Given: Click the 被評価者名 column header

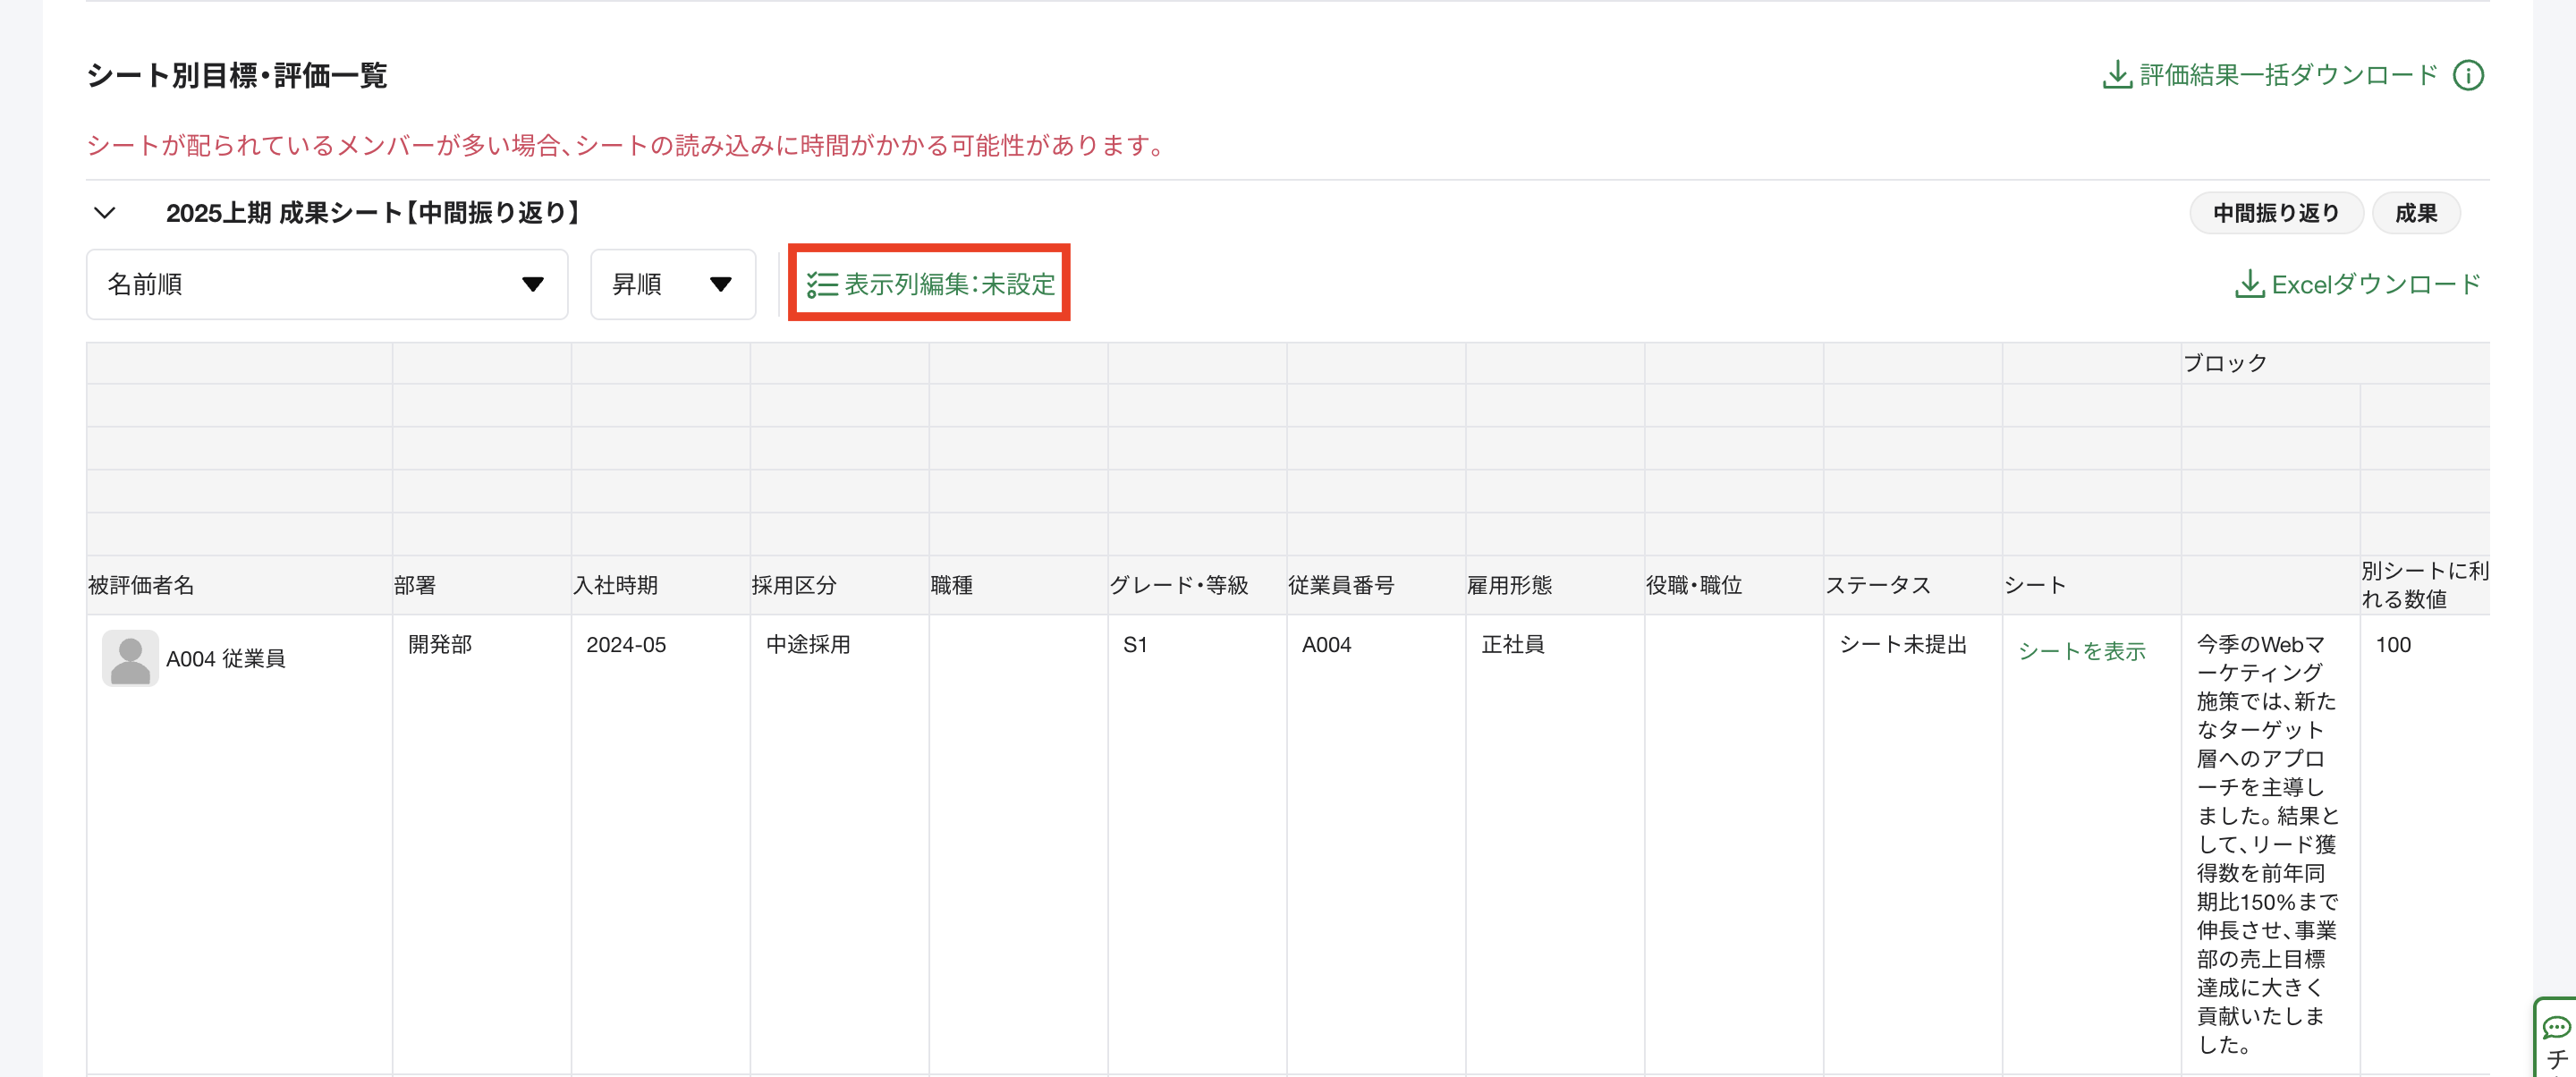Looking at the screenshot, I should click(x=141, y=585).
